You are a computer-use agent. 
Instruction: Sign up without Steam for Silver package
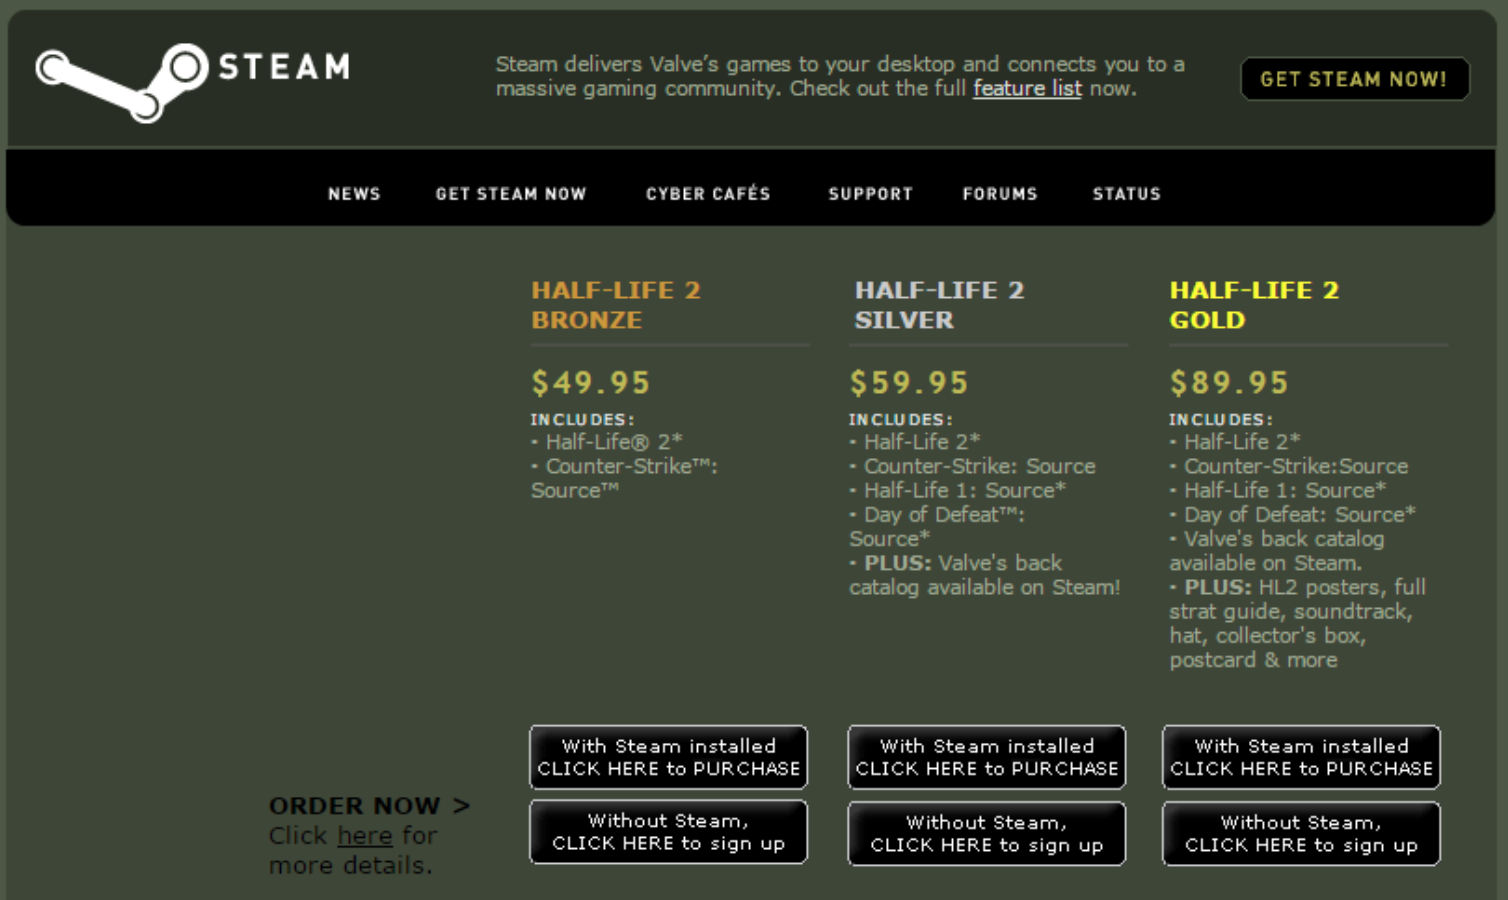986,834
